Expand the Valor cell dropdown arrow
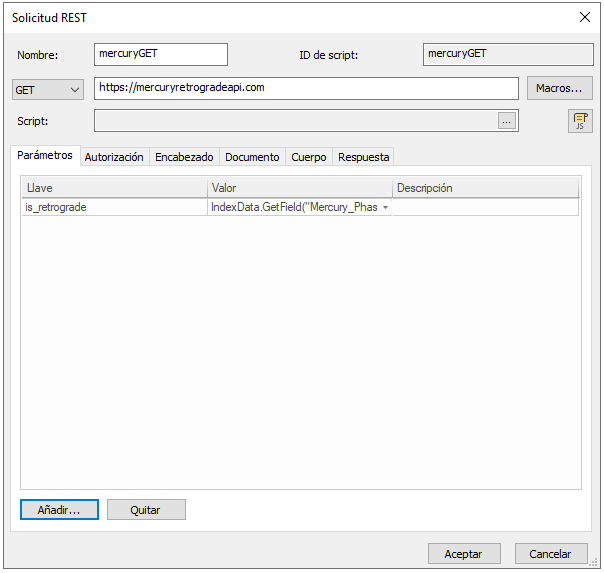 click(x=385, y=208)
